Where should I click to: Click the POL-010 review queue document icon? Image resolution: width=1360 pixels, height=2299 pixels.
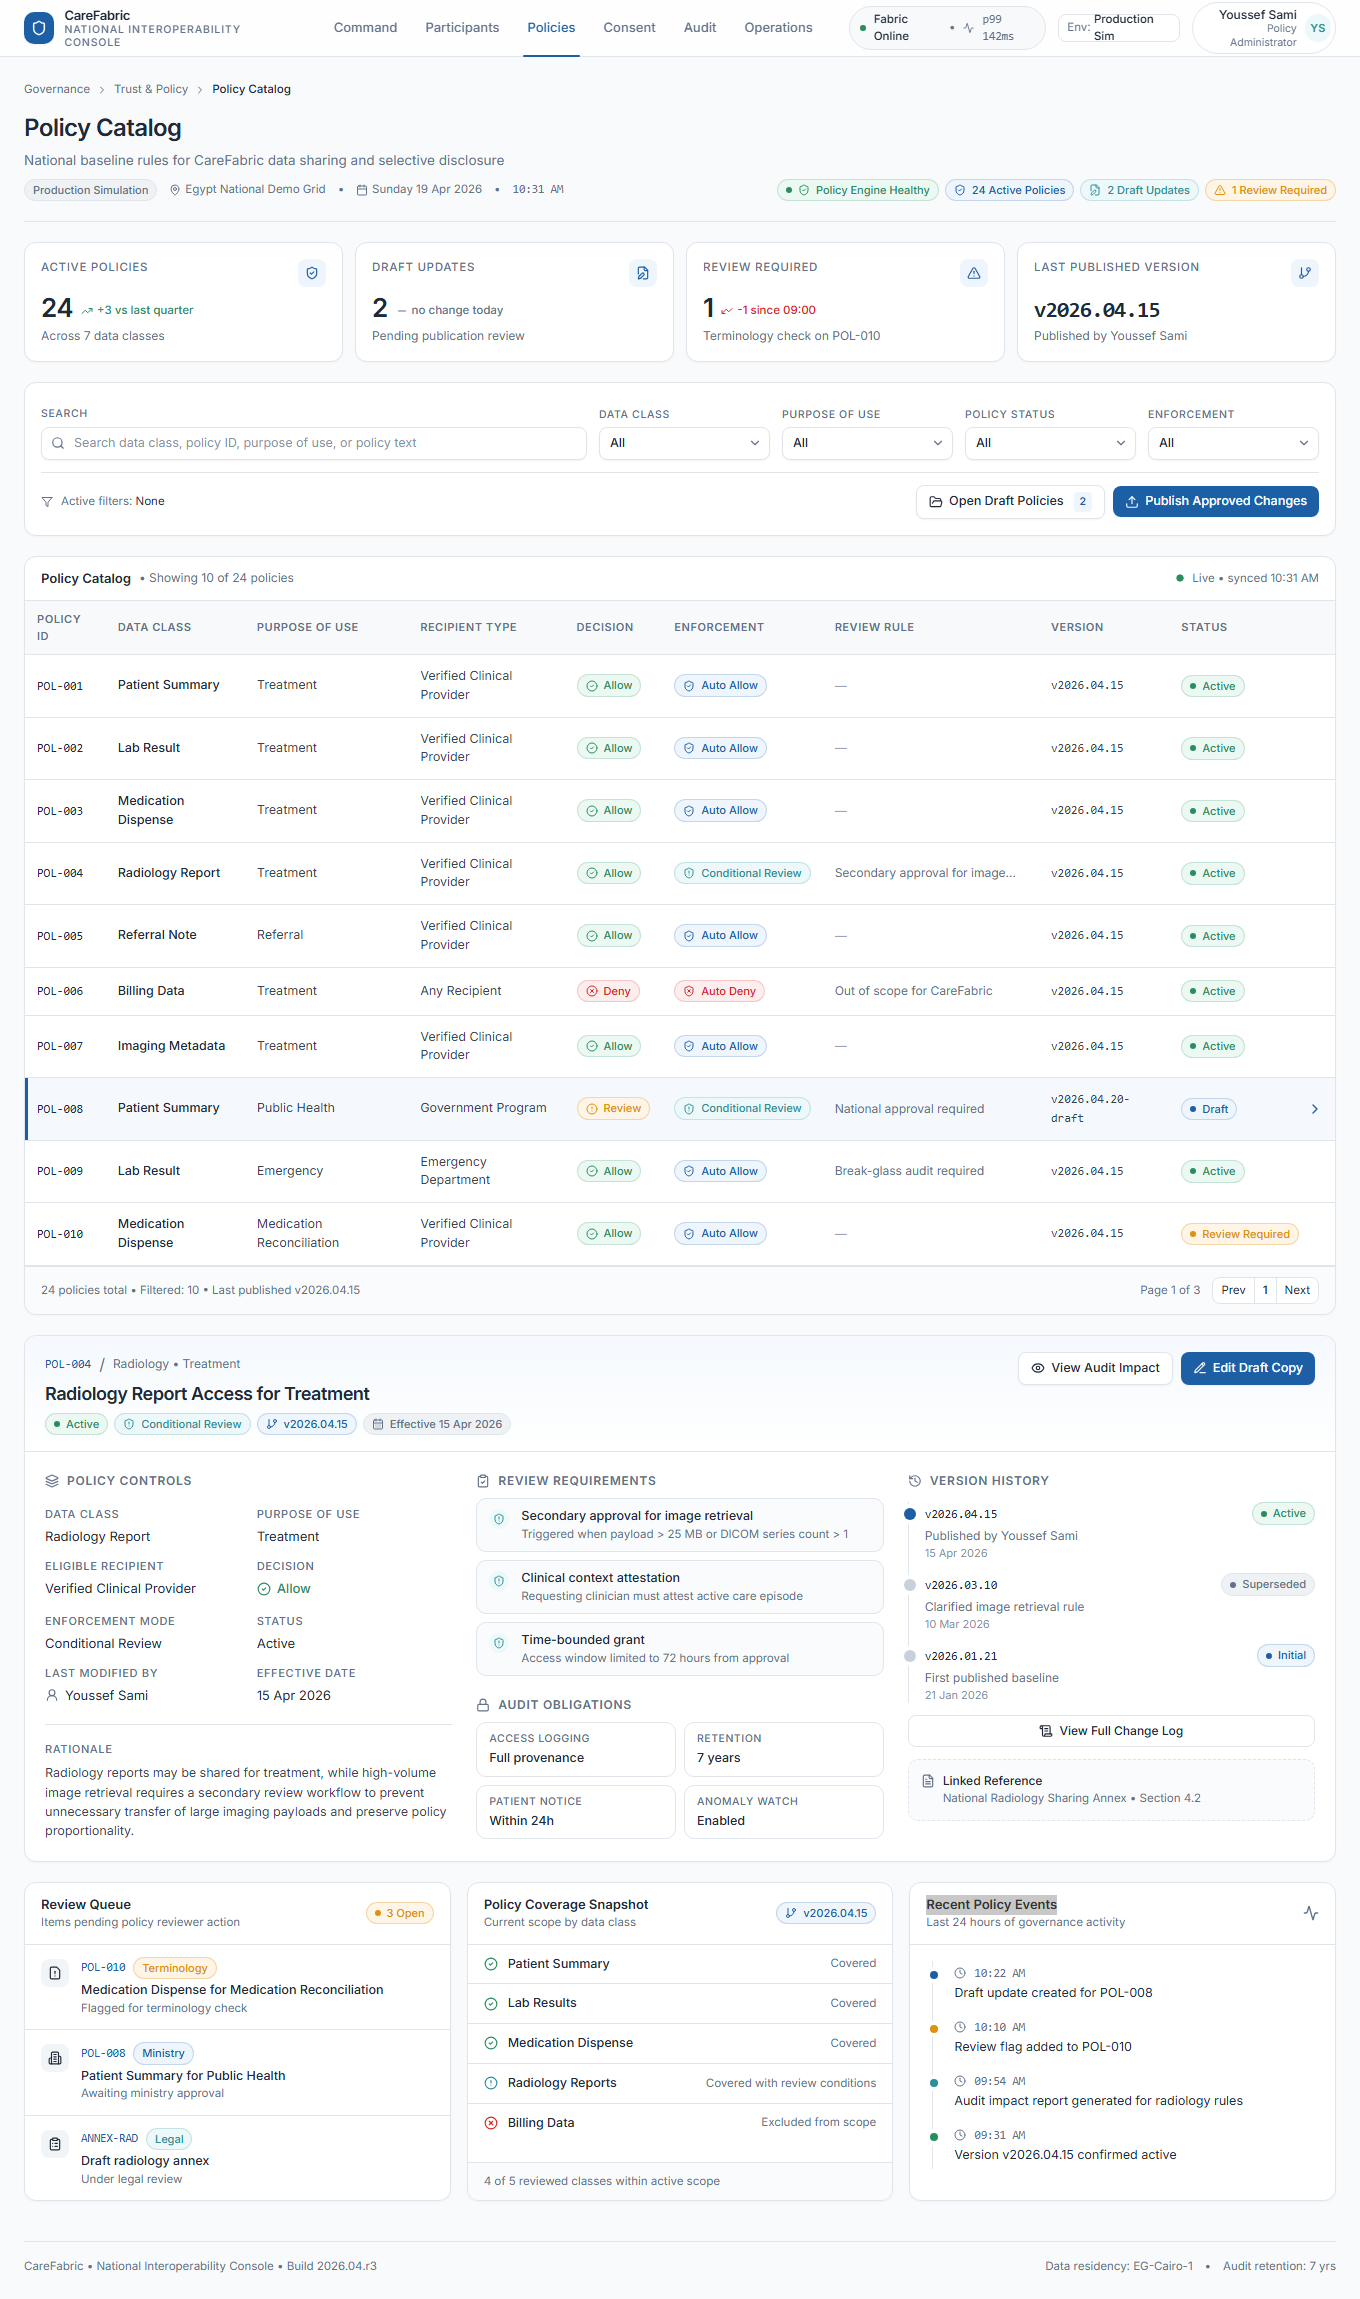point(56,1974)
